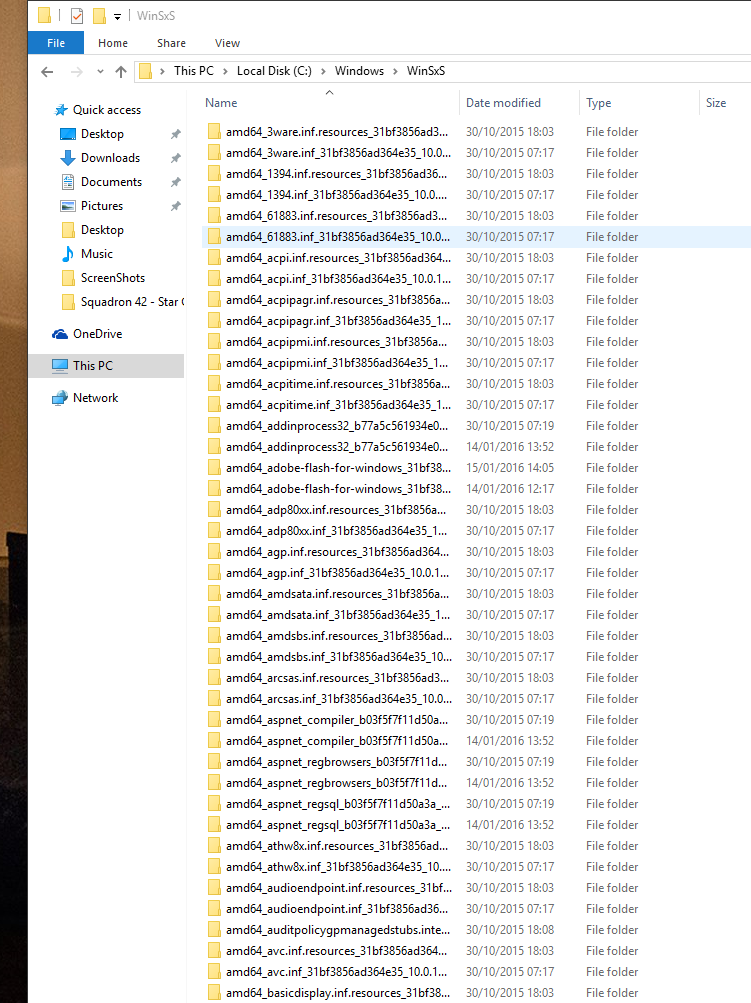Screen dimensions: 751x1003
Task: Open the Recent locations dropdown arrow
Action: (x=100, y=72)
